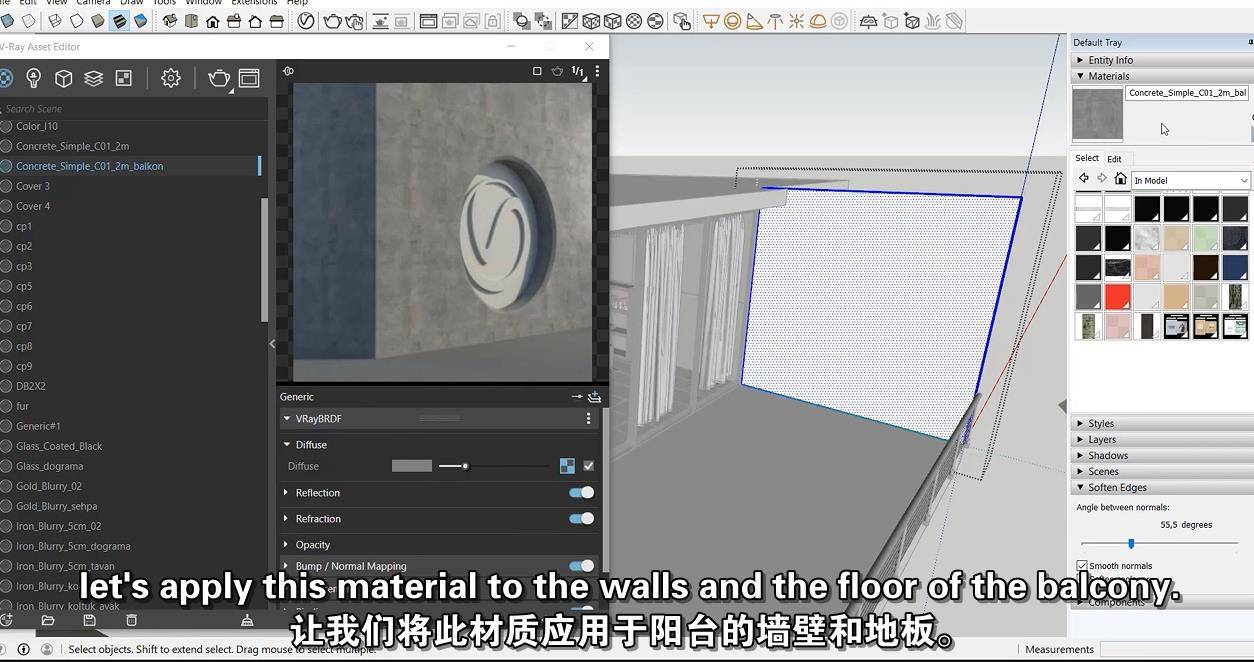The image size is (1254, 662).
Task: Open the In Model collection dropdown
Action: tap(1190, 180)
